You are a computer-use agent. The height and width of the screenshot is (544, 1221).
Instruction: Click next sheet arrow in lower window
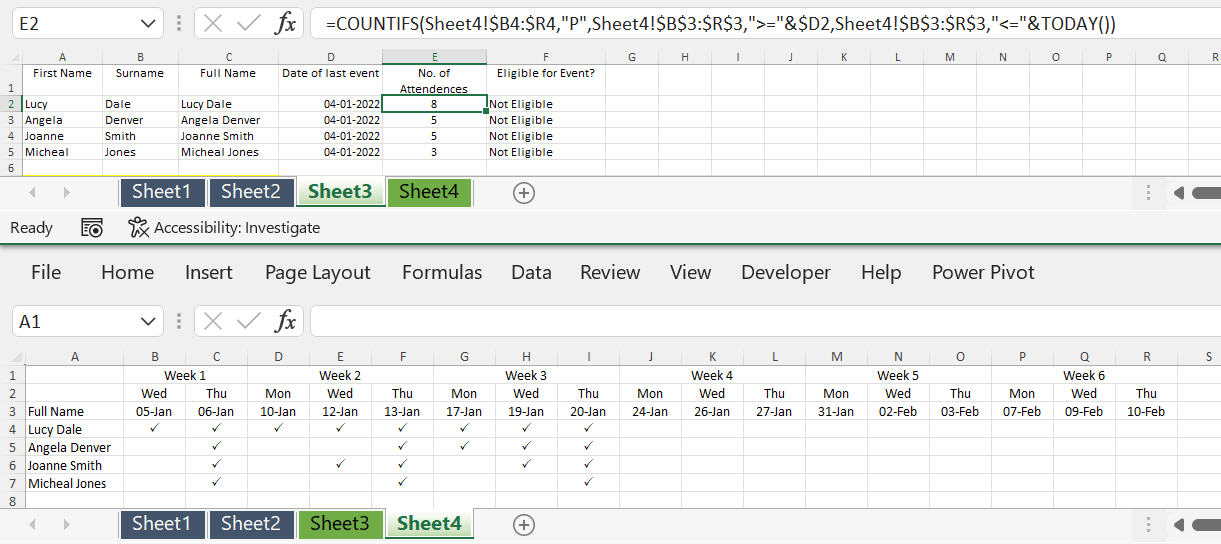point(66,524)
